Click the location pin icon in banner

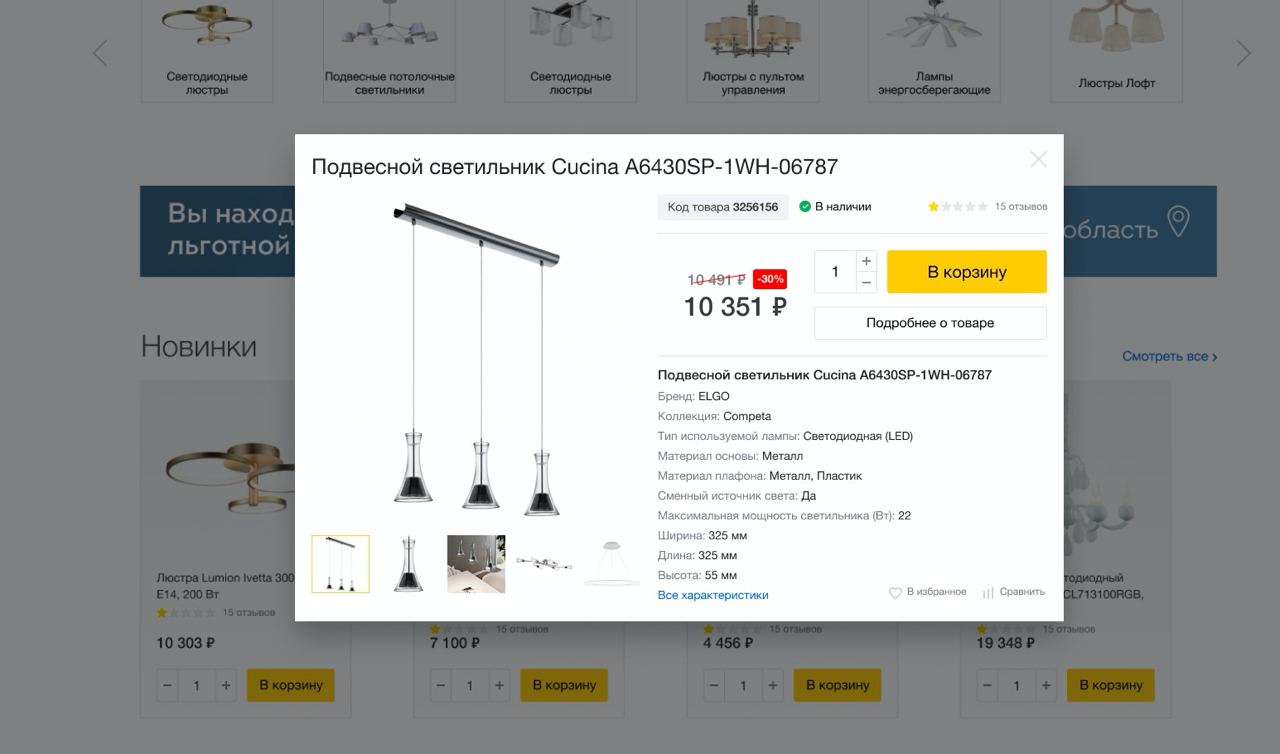pyautogui.click(x=1179, y=222)
